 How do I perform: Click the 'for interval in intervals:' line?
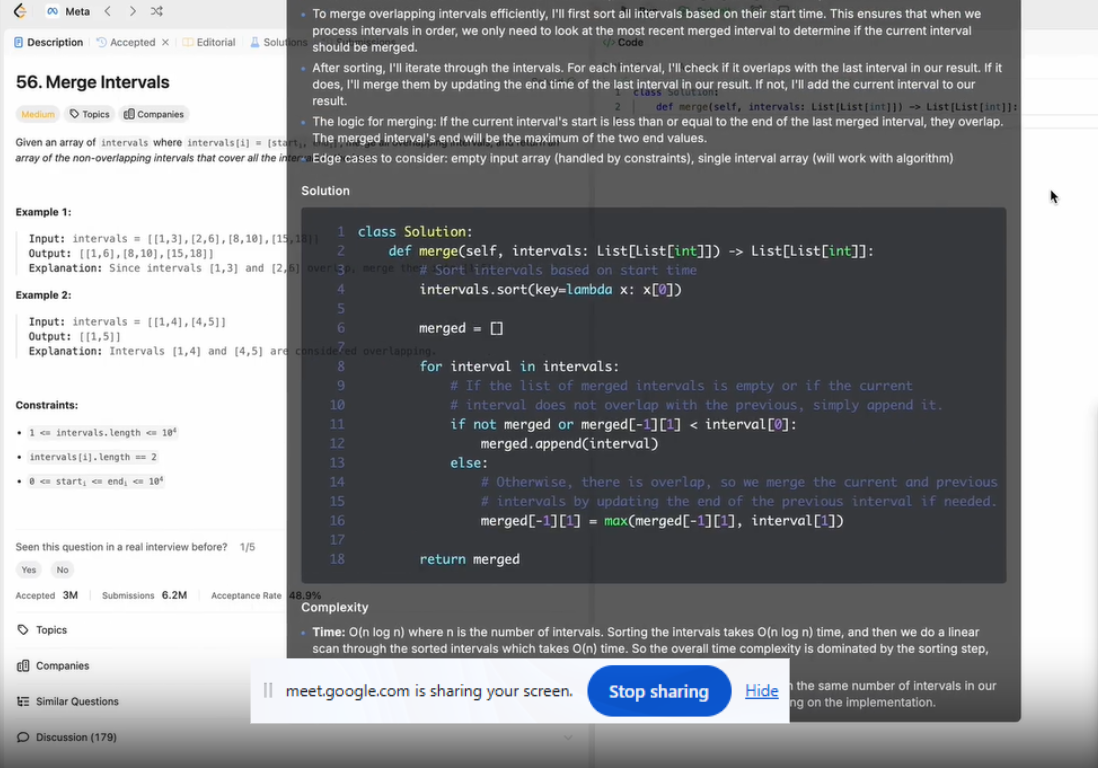click(x=519, y=367)
